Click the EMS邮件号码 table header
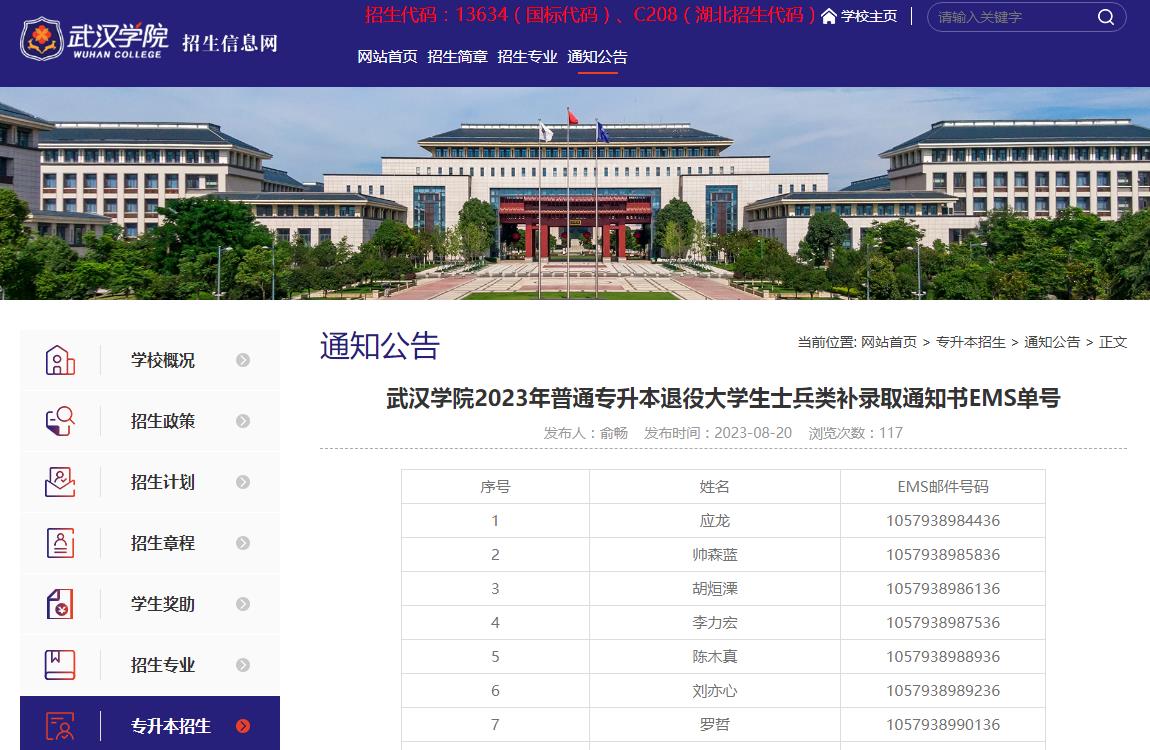 pyautogui.click(x=942, y=486)
